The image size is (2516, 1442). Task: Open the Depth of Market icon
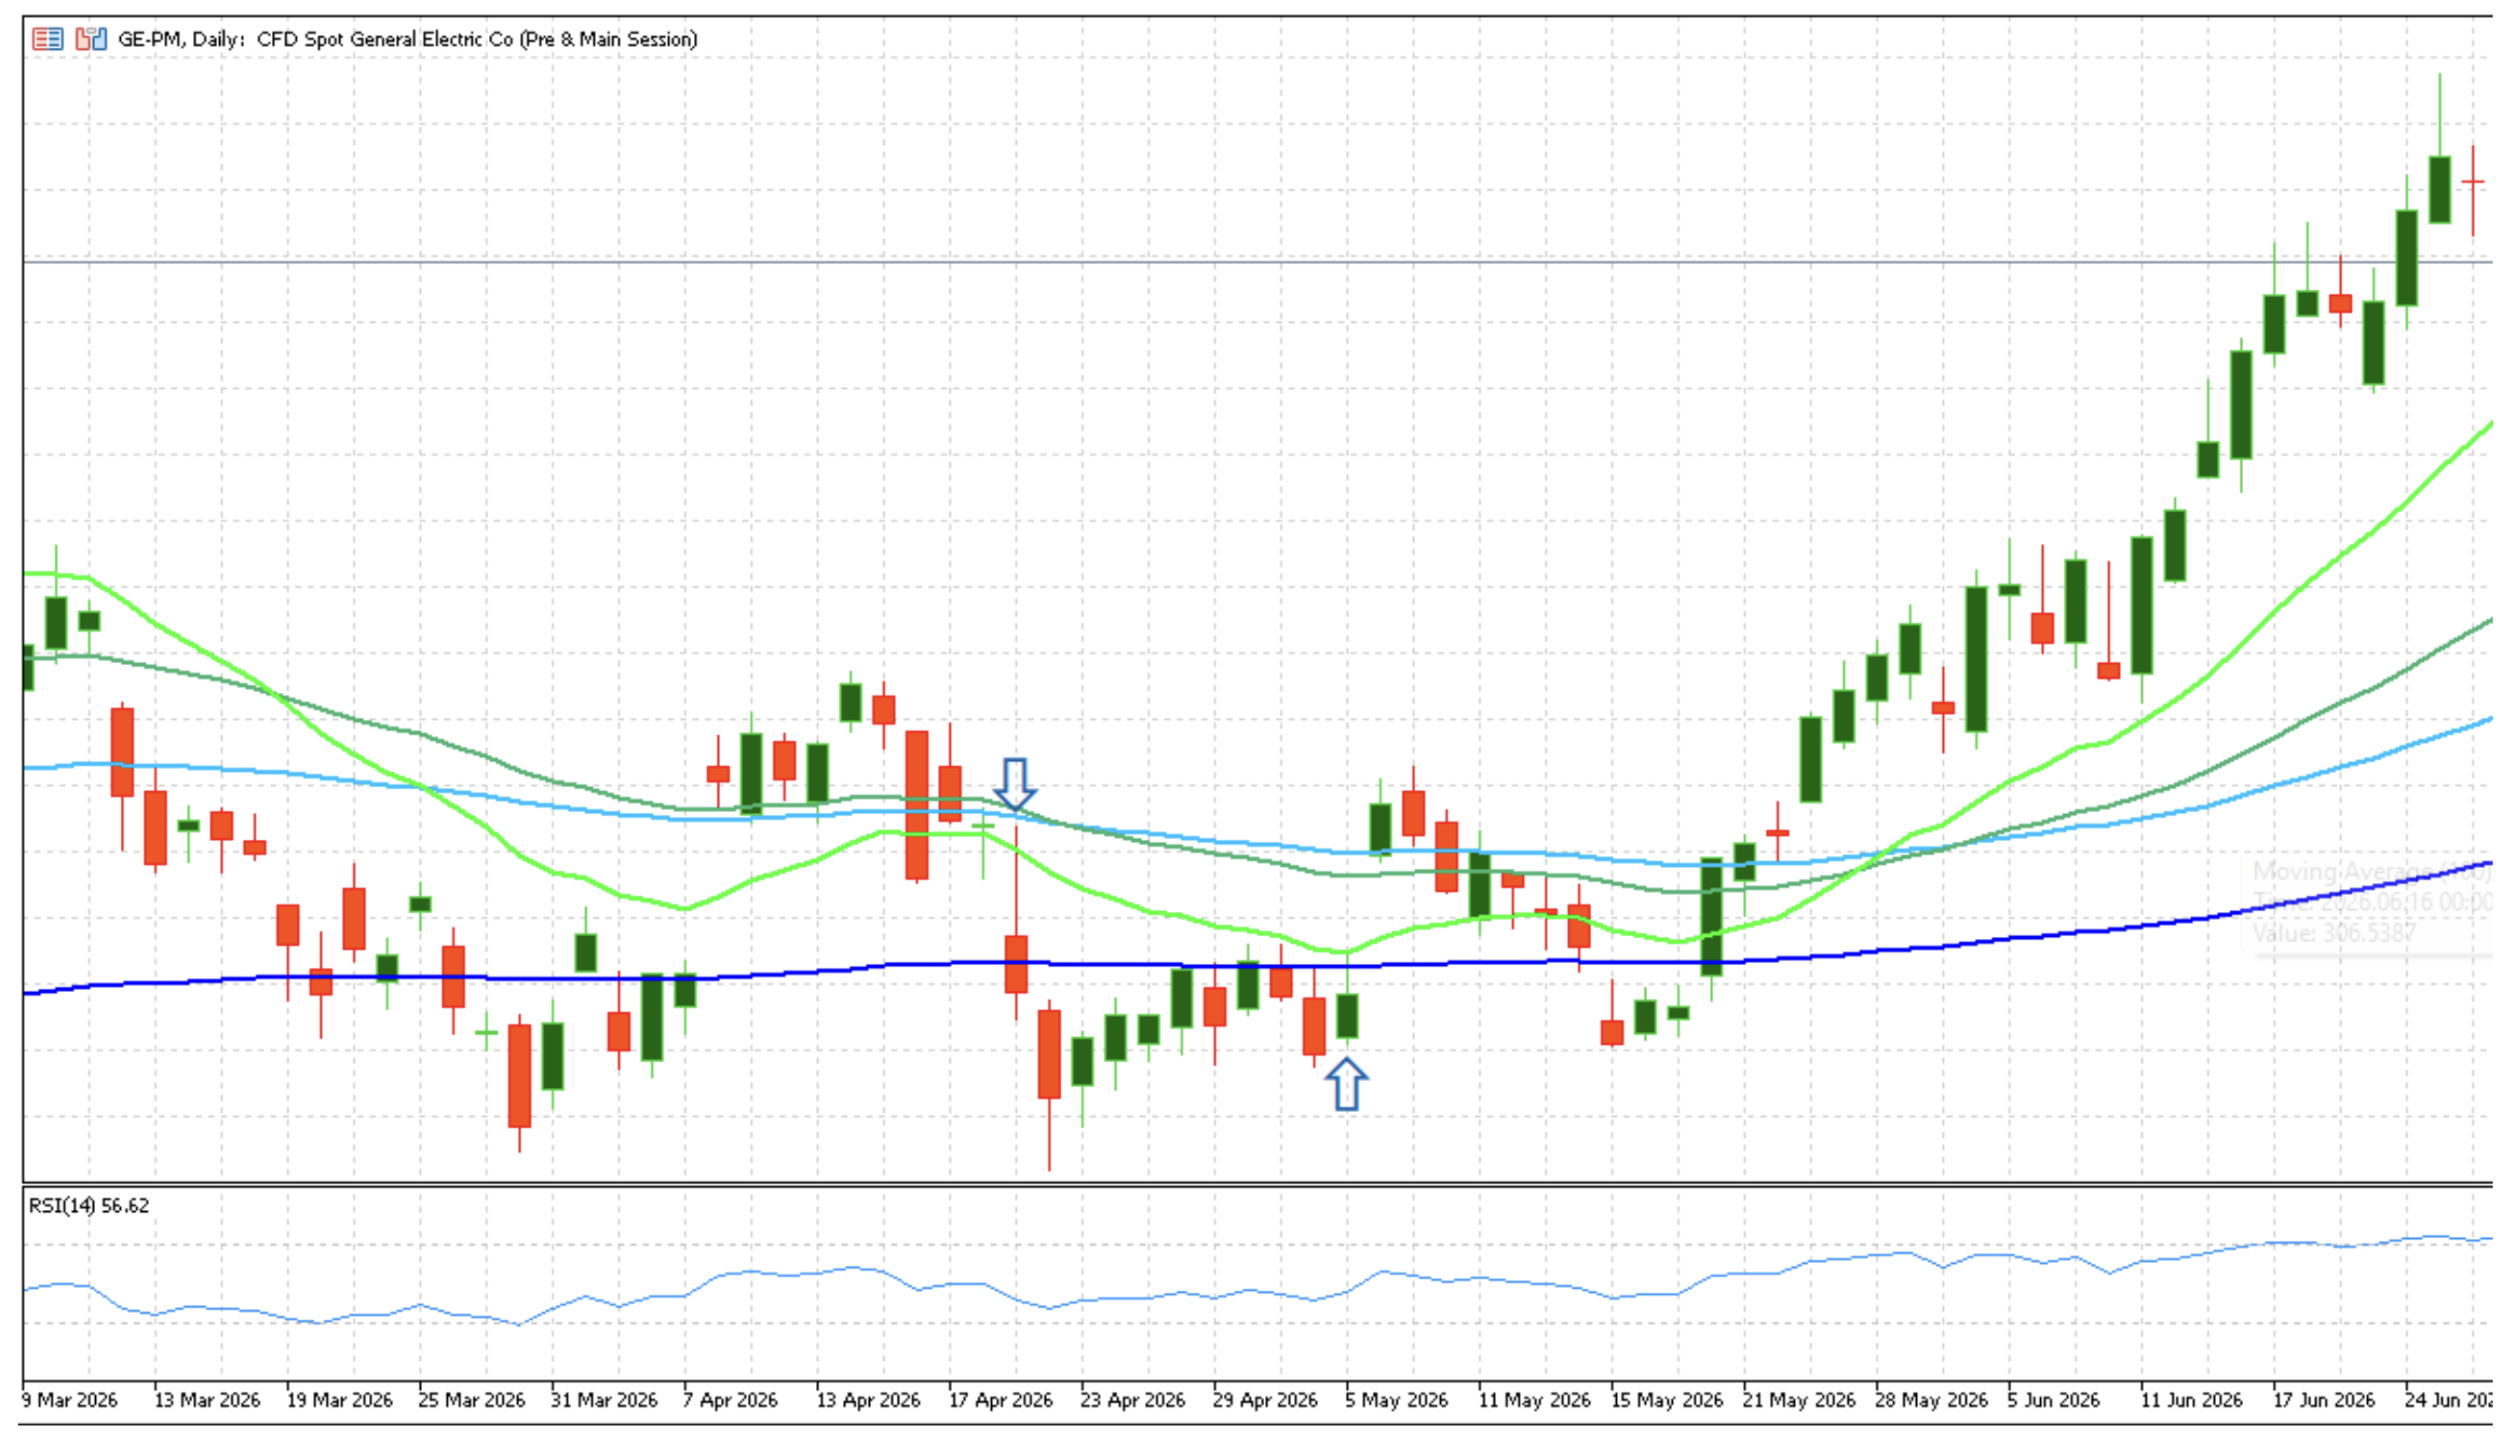[x=48, y=39]
